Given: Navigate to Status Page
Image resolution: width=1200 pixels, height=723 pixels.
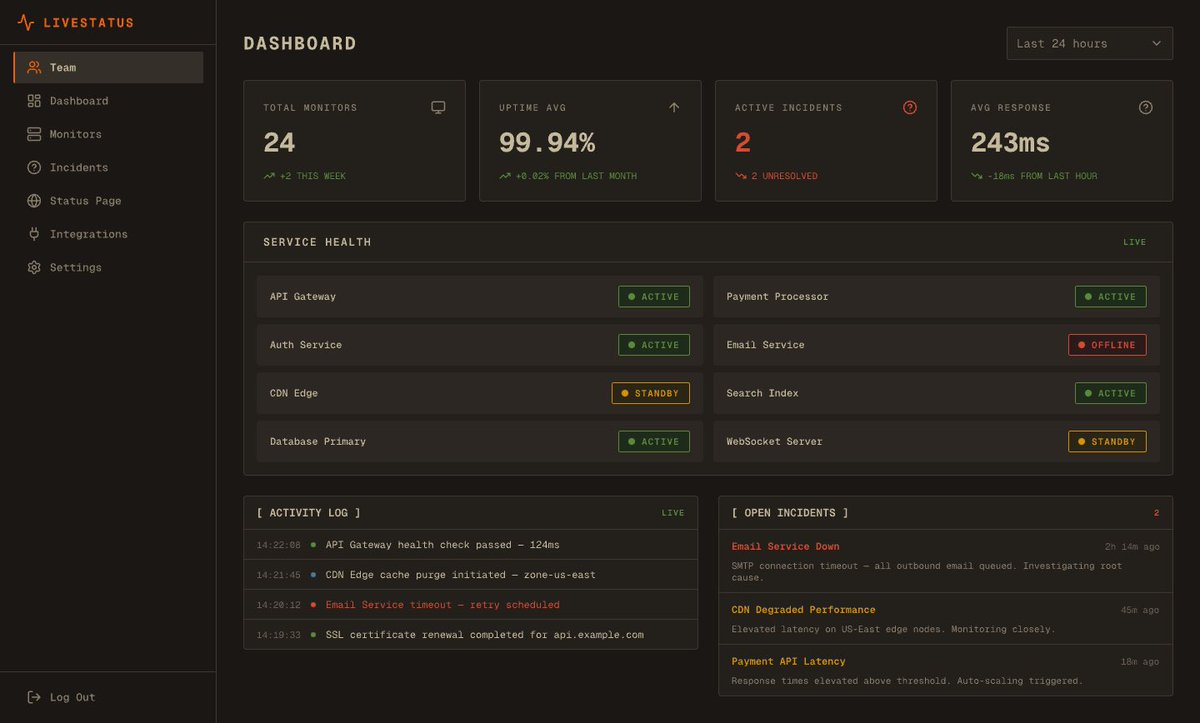Looking at the screenshot, I should (x=108, y=200).
